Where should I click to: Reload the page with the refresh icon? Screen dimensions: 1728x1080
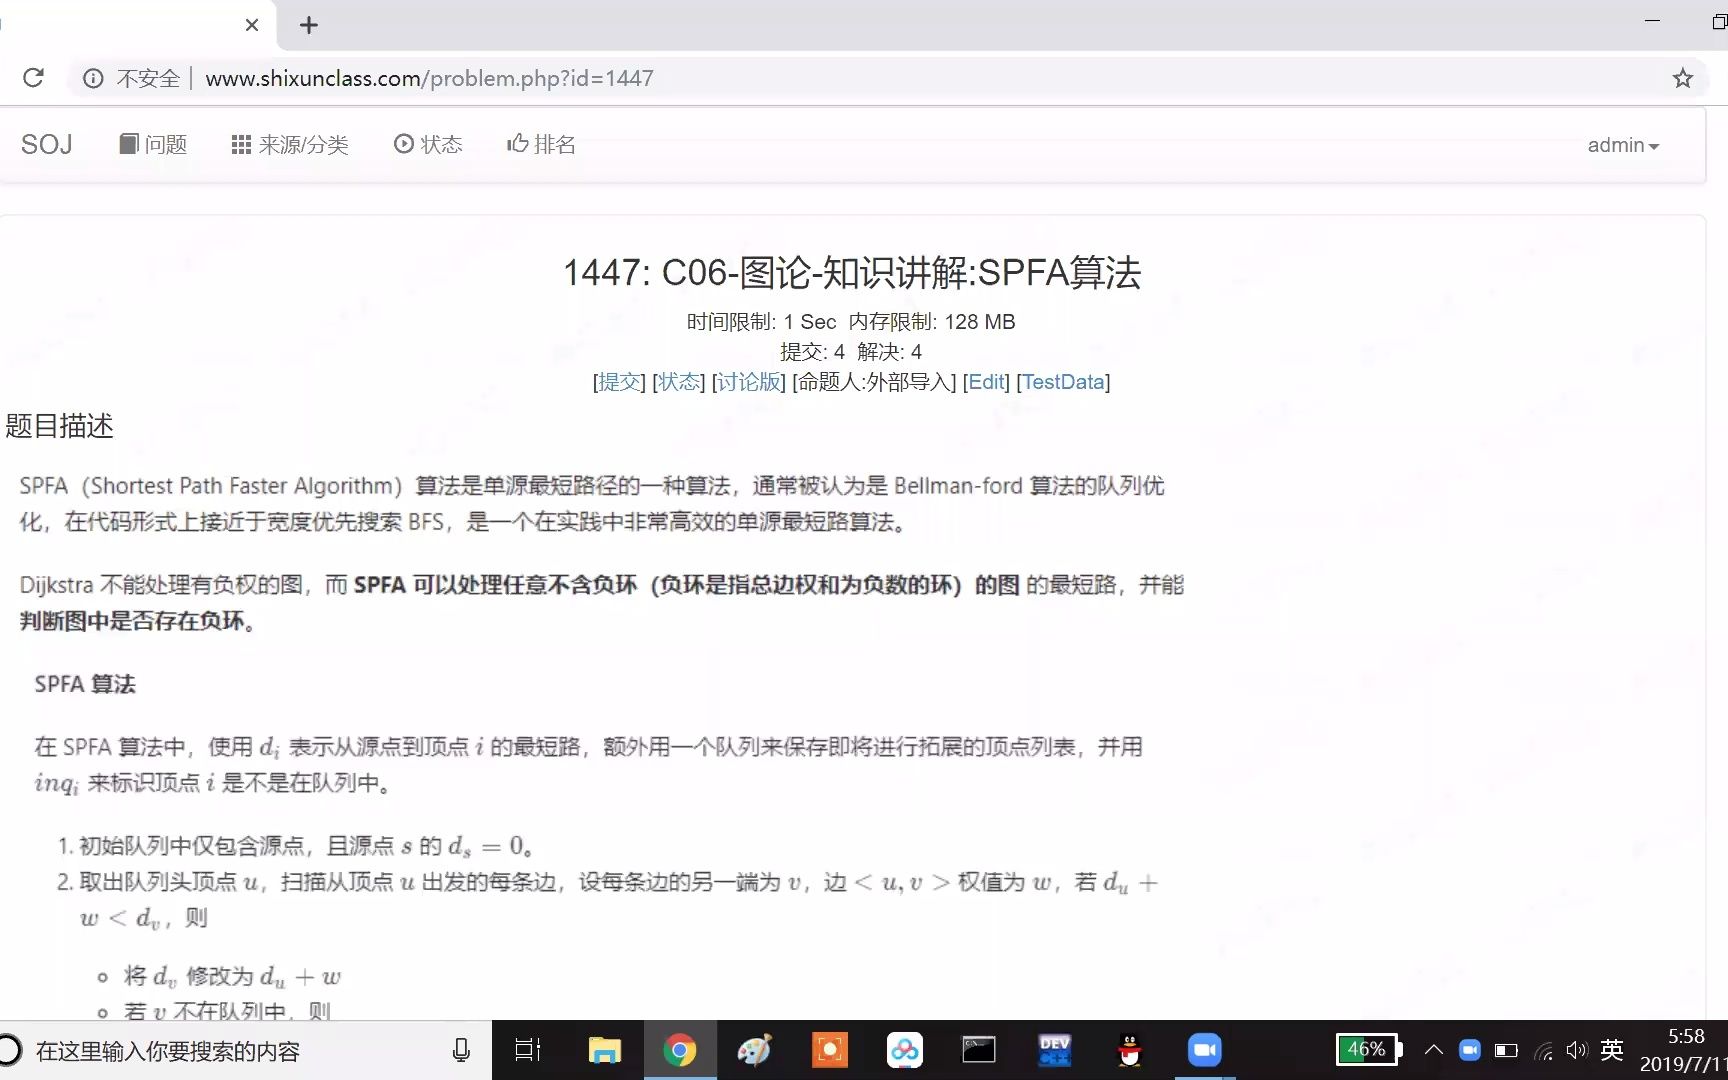(33, 78)
